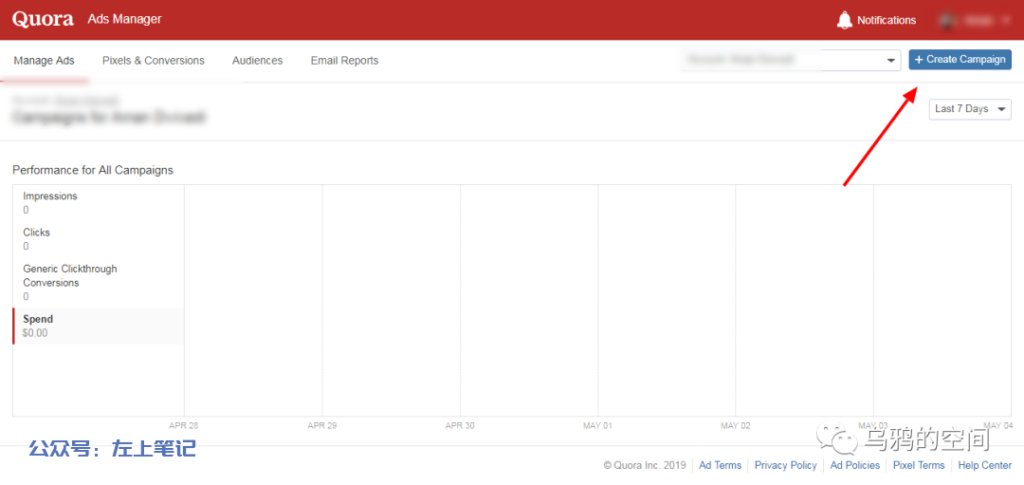Open the Last 7 Days date range dropdown

point(970,109)
